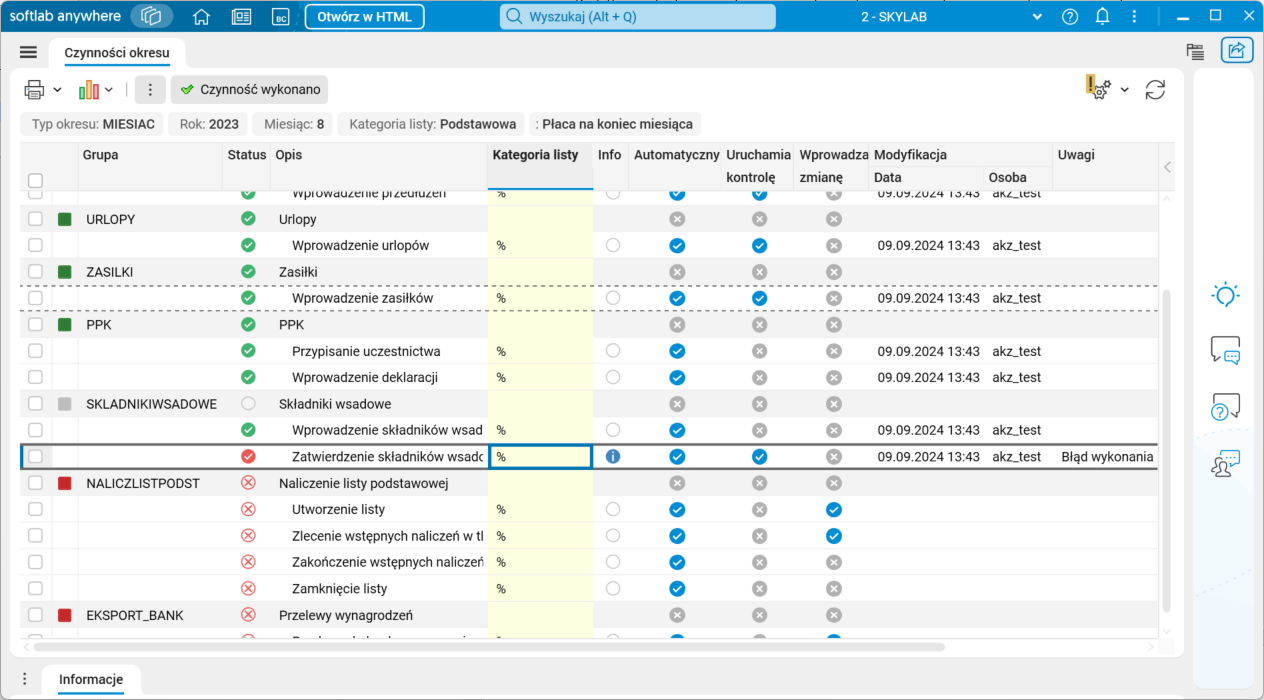
Task: Open the feedback chat icon in right sidebar
Action: click(x=1227, y=350)
